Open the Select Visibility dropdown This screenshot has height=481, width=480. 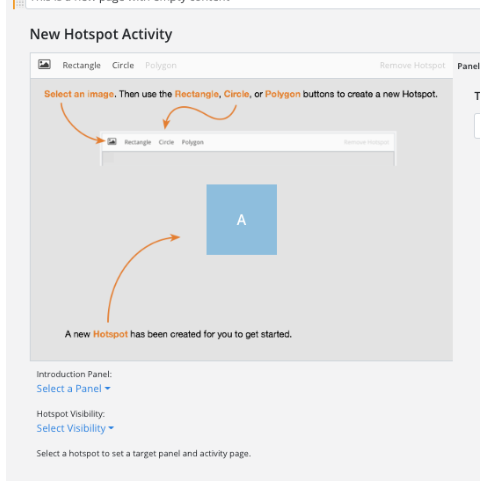point(75,428)
